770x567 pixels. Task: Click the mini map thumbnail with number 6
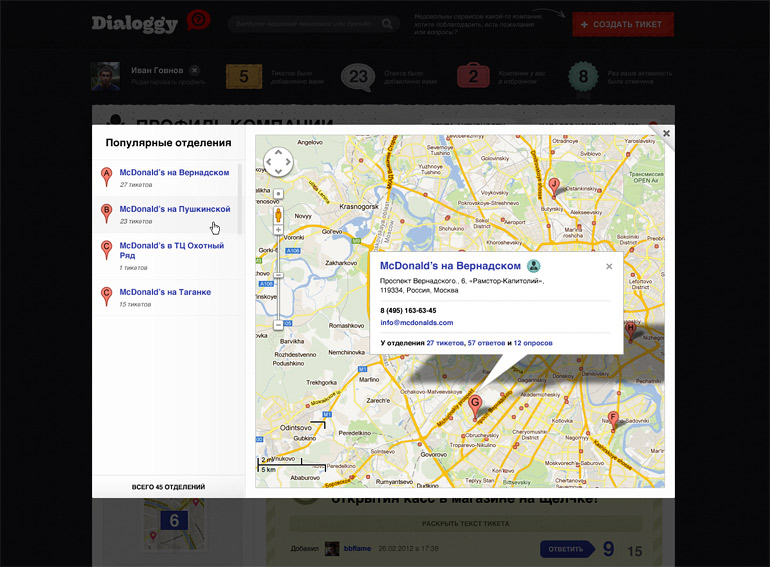(174, 524)
